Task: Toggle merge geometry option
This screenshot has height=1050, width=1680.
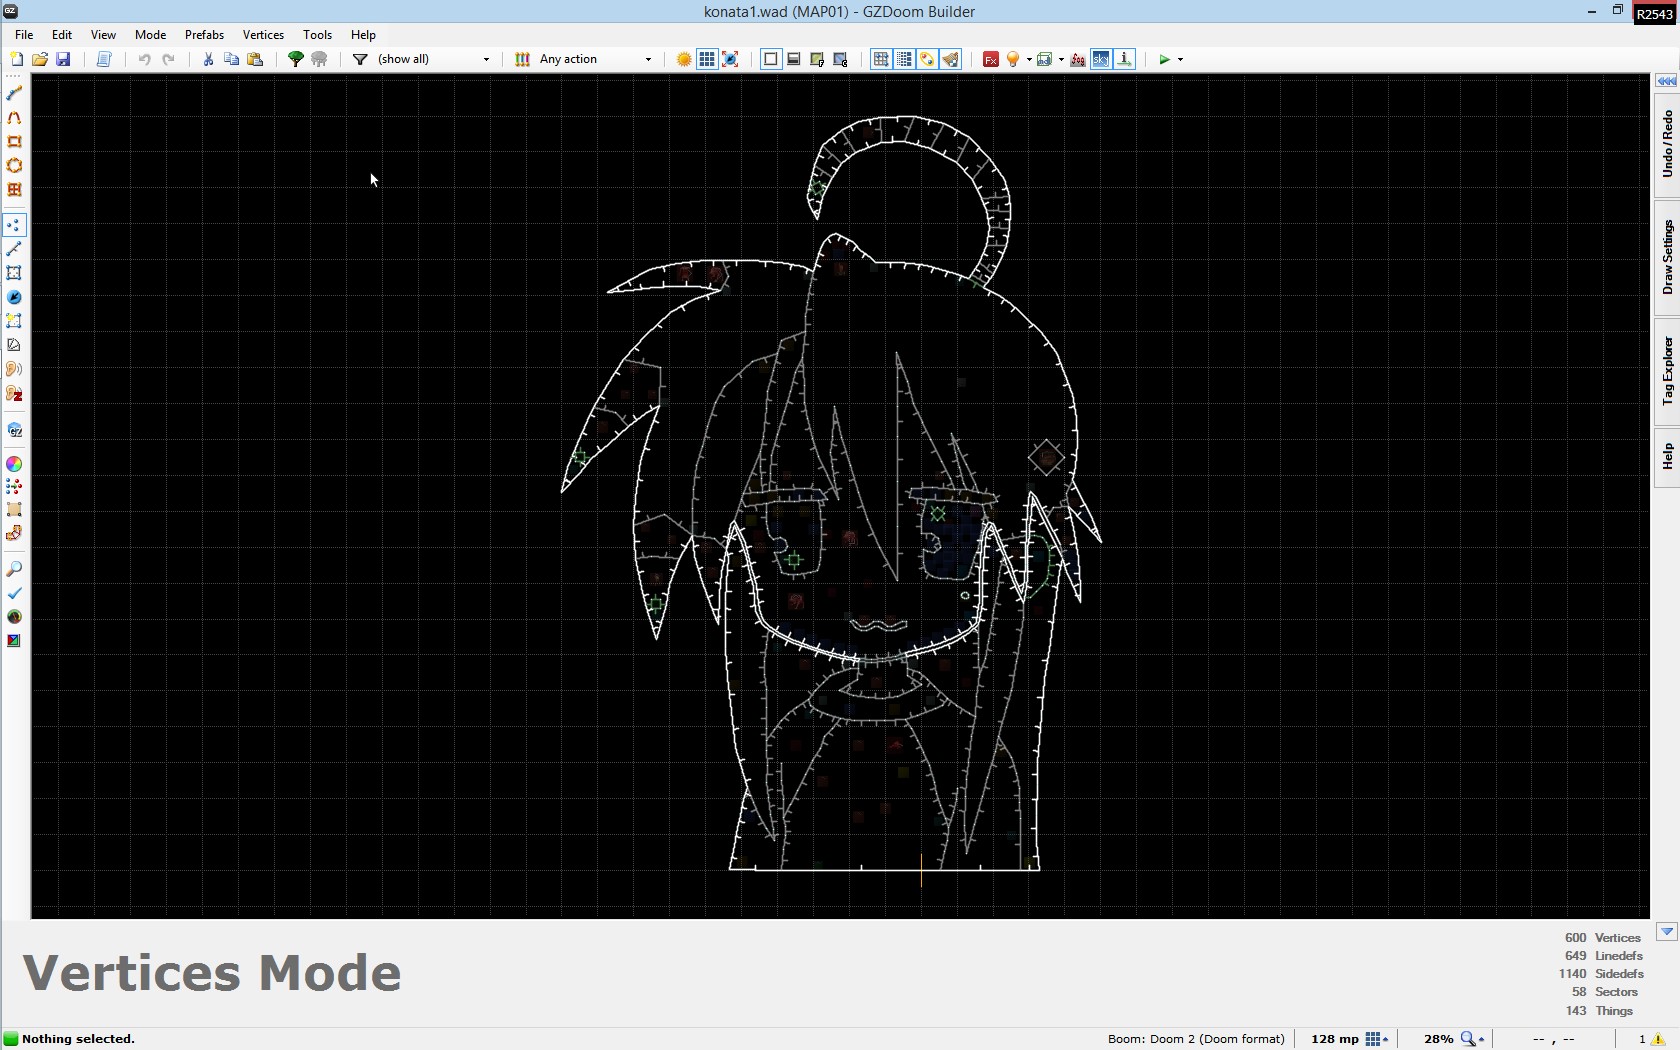Action: coord(927,59)
